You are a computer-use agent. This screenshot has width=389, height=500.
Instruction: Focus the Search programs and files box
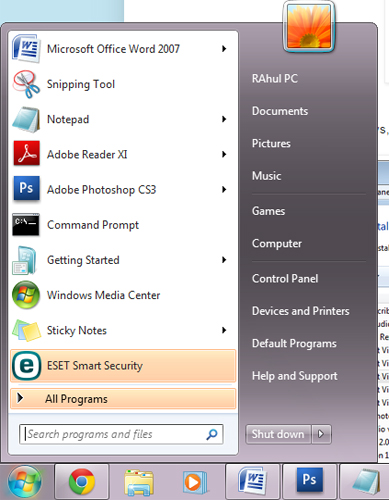[121, 434]
